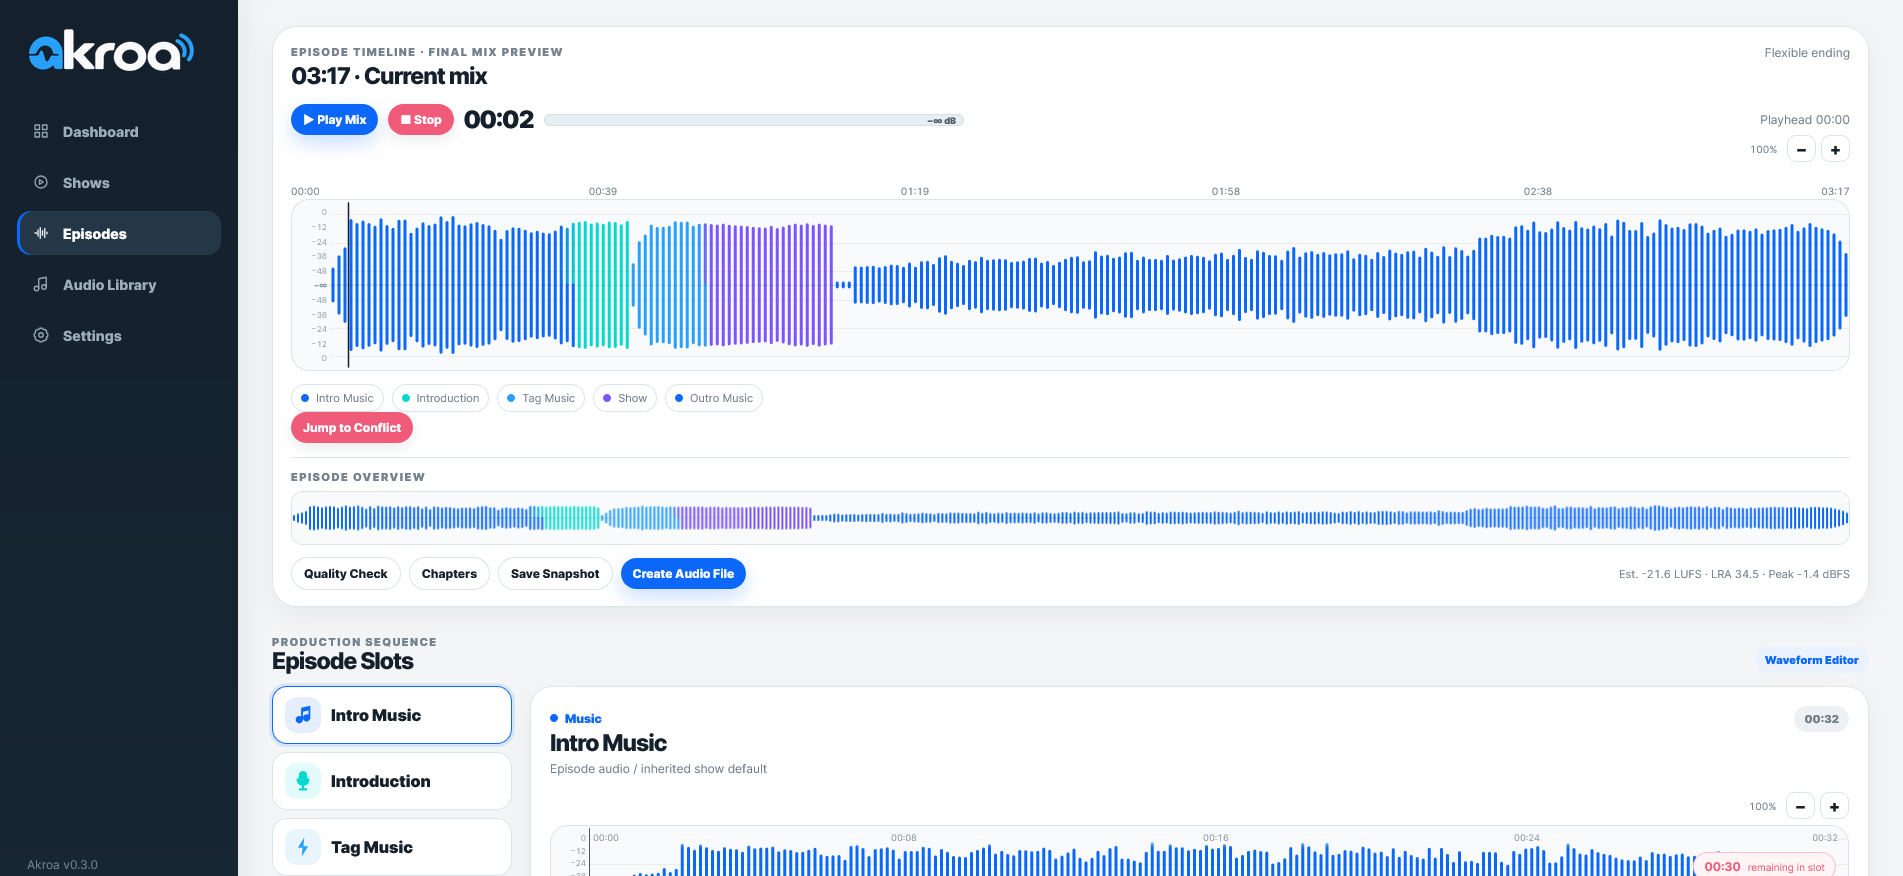Open the Audio Library page
Screen dimensions: 1903x876
[119, 284]
